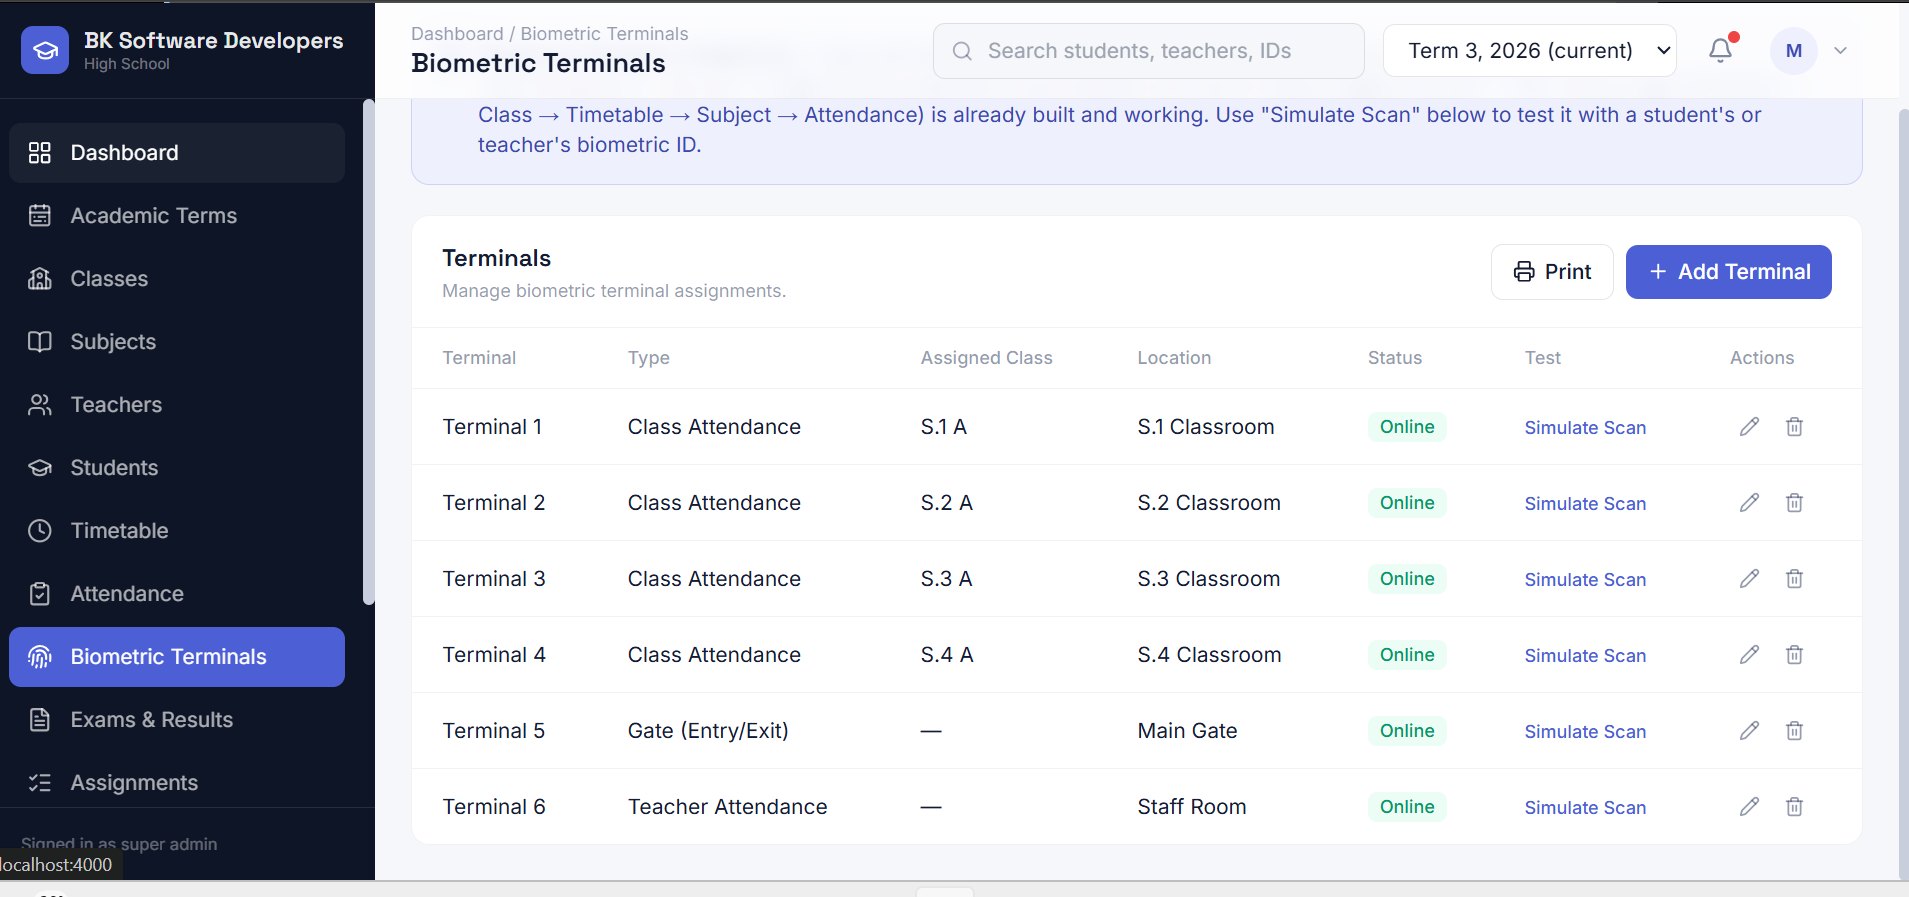The height and width of the screenshot is (897, 1909).
Task: Edit Terminal 2 with the pencil icon
Action: tap(1749, 503)
